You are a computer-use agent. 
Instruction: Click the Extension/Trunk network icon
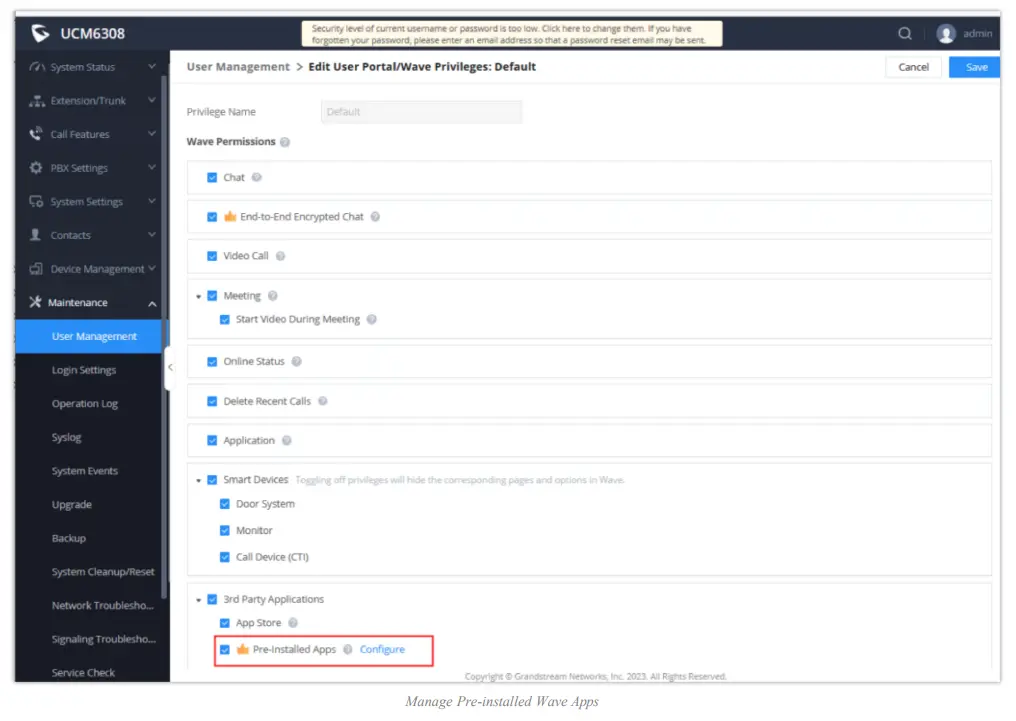tap(37, 100)
